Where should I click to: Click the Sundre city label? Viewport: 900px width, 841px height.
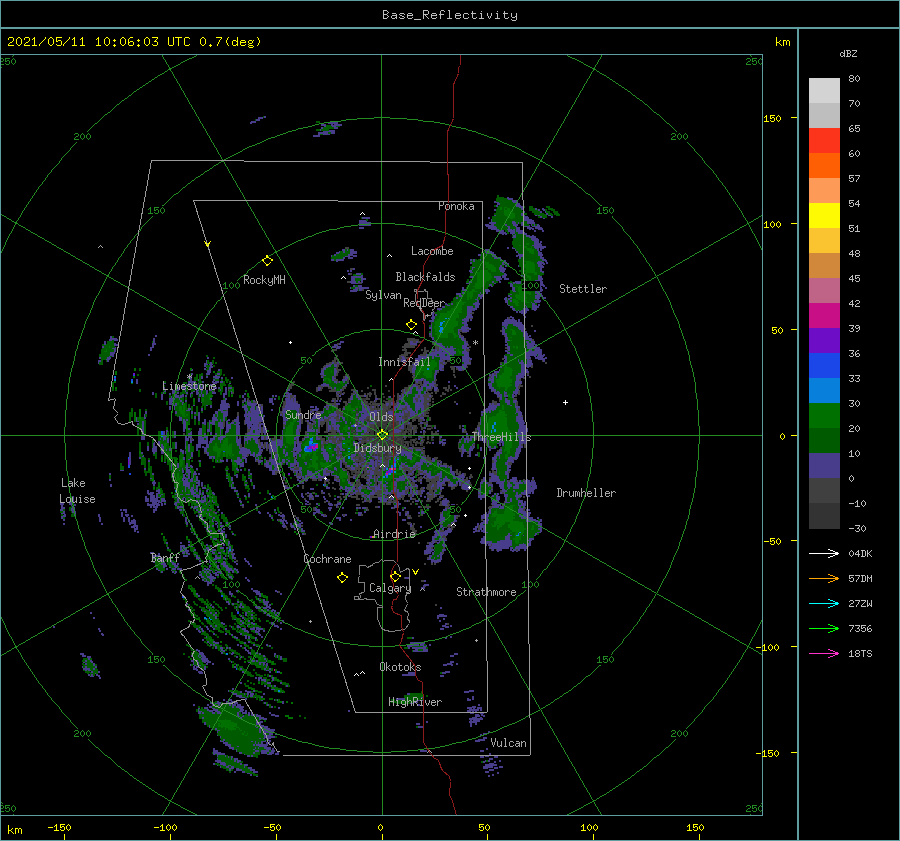[x=303, y=414]
